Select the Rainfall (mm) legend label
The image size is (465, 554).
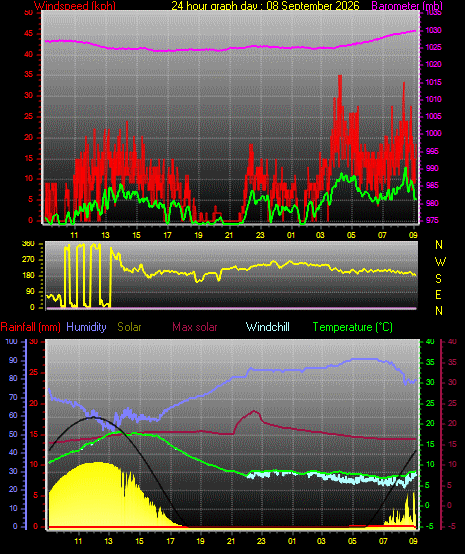(x=30, y=327)
